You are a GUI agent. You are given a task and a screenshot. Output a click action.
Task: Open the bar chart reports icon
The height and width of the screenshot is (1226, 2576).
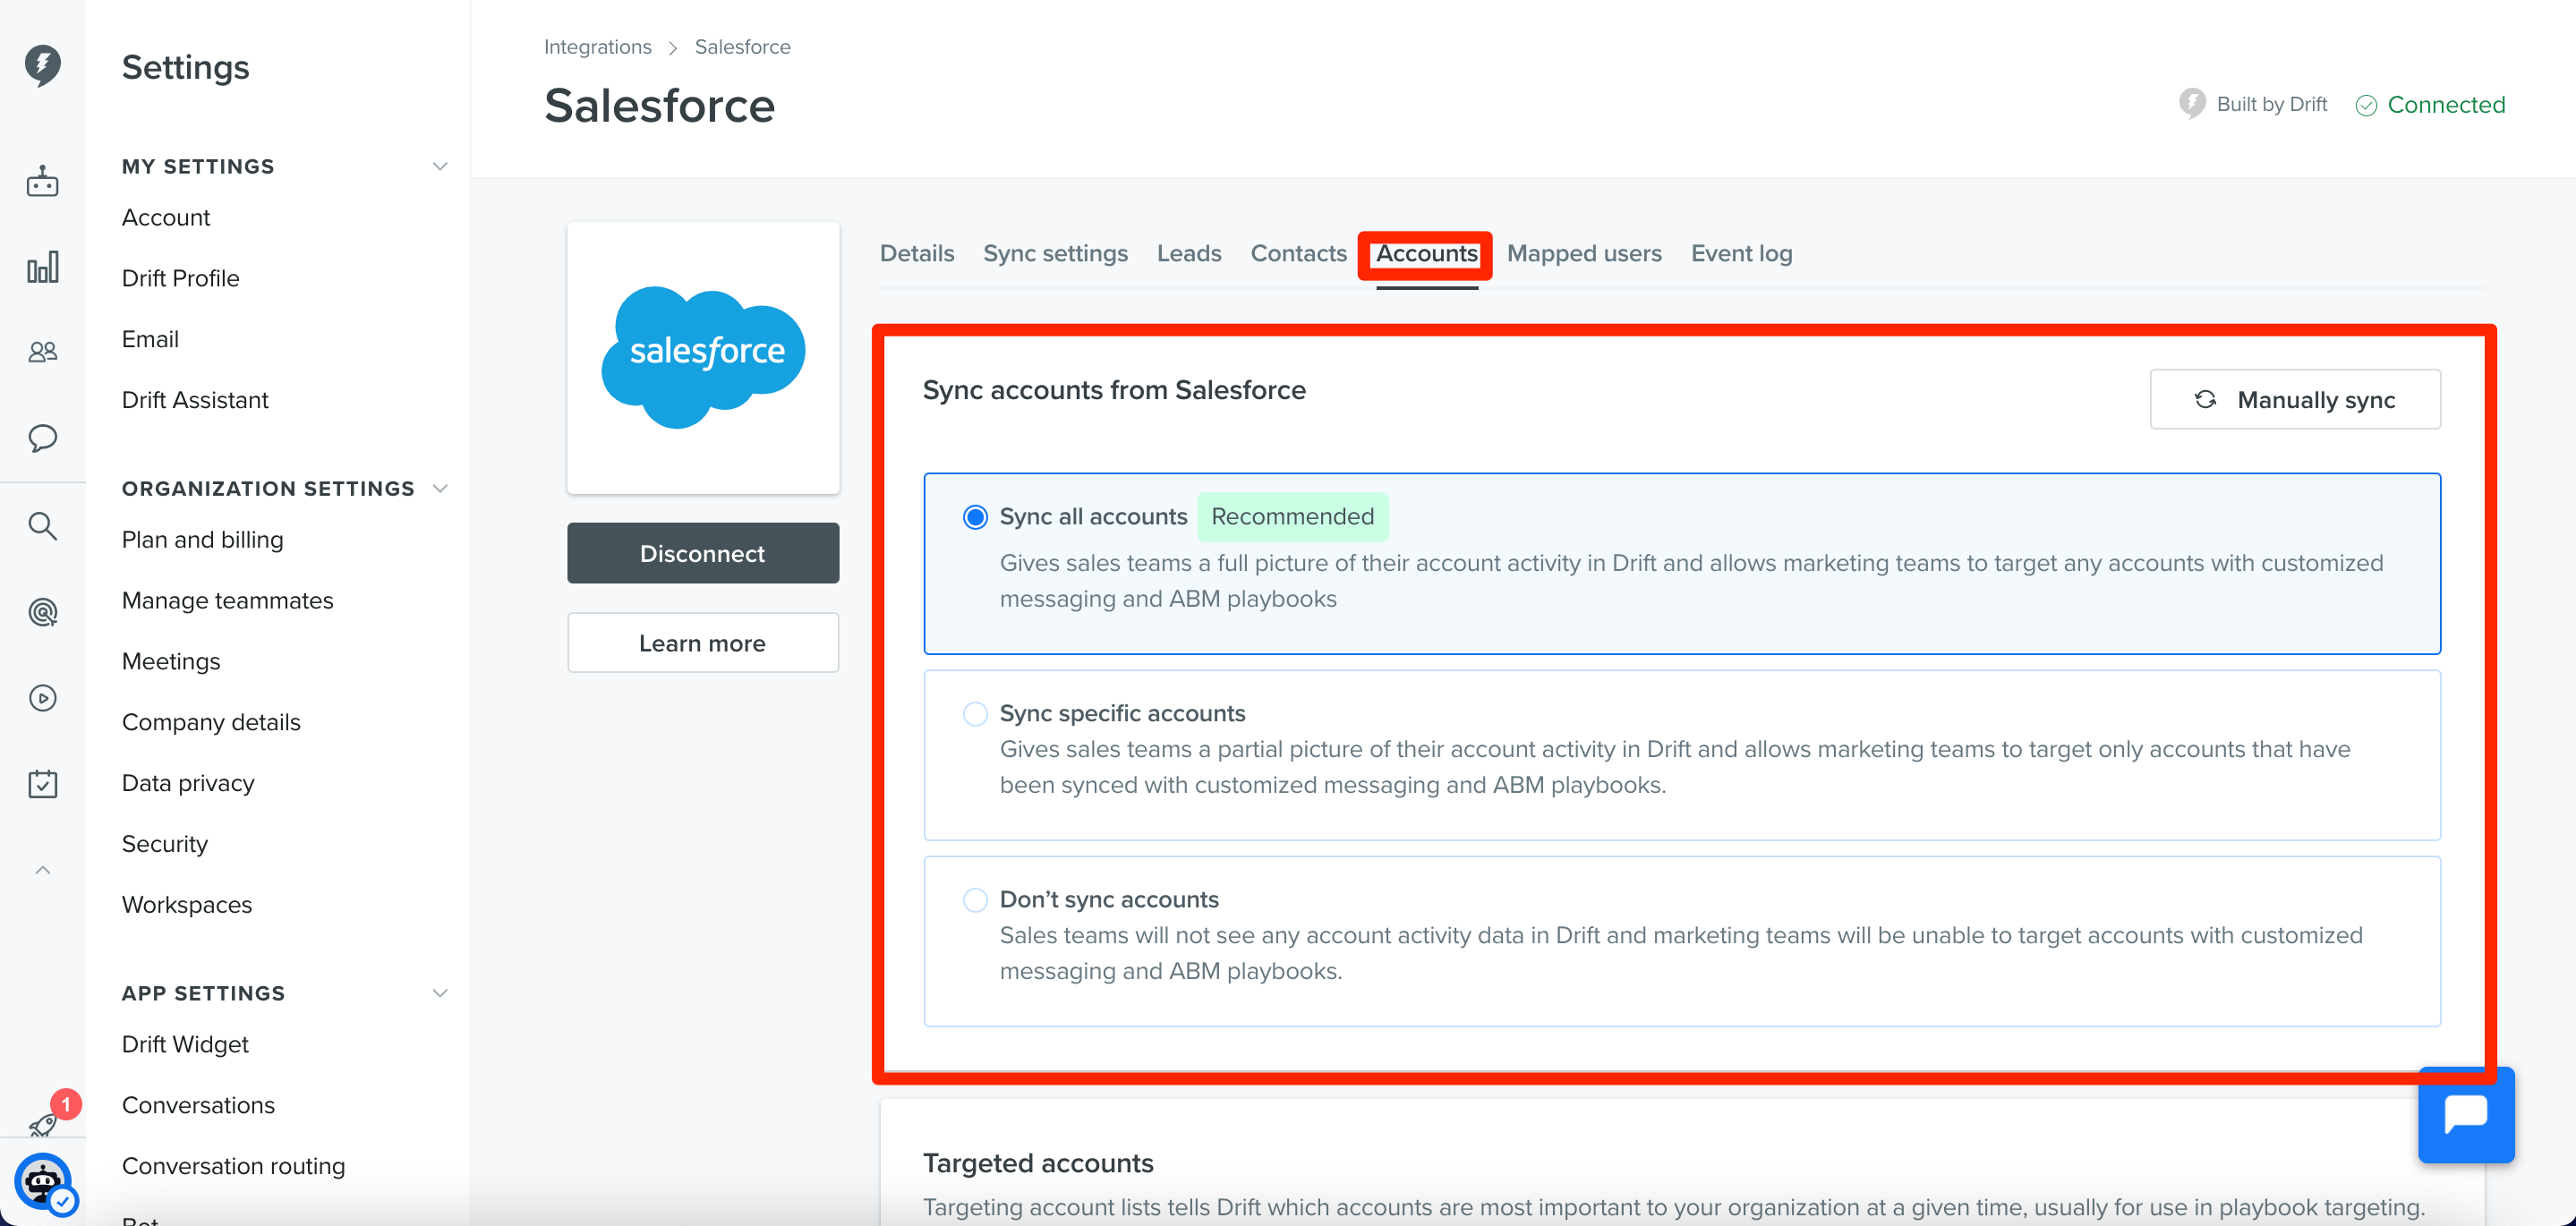pos(42,267)
